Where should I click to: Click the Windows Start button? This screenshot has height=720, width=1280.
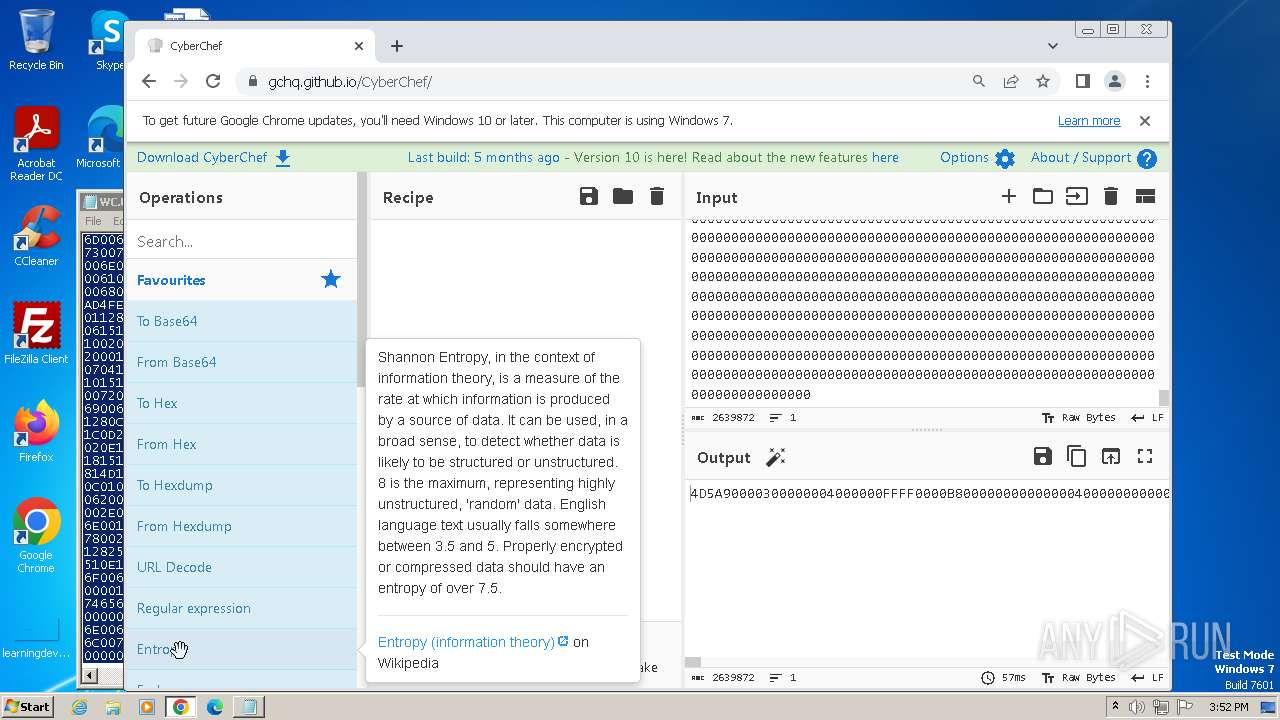click(28, 707)
